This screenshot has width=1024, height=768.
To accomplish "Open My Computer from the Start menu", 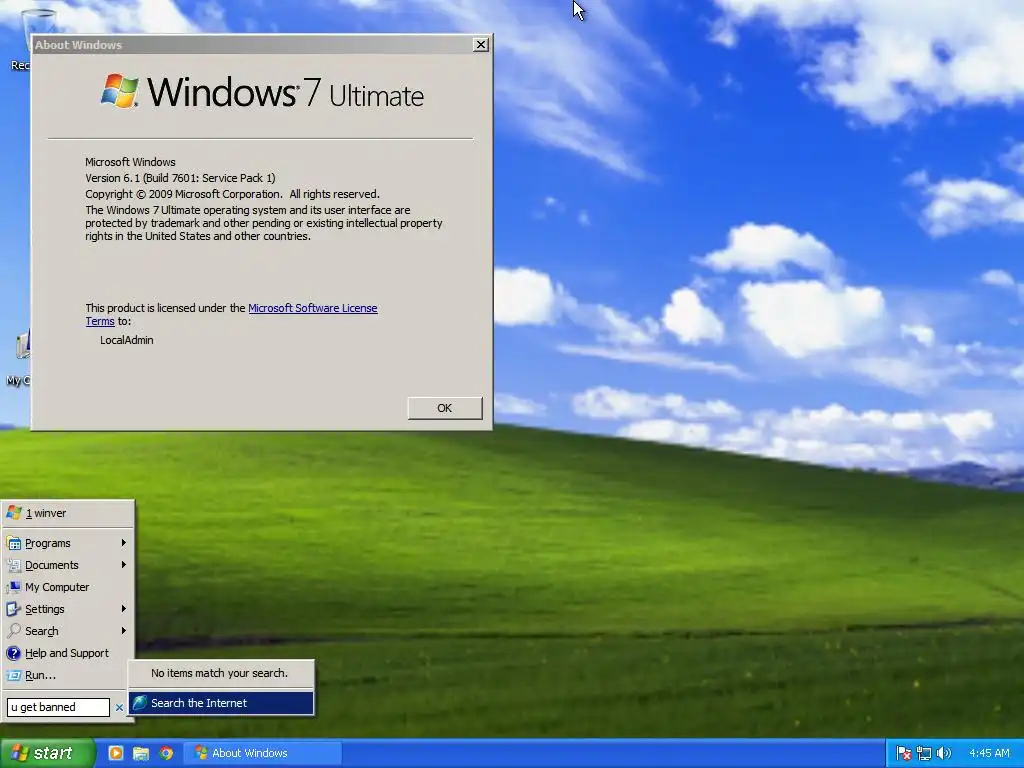I will coord(68,587).
